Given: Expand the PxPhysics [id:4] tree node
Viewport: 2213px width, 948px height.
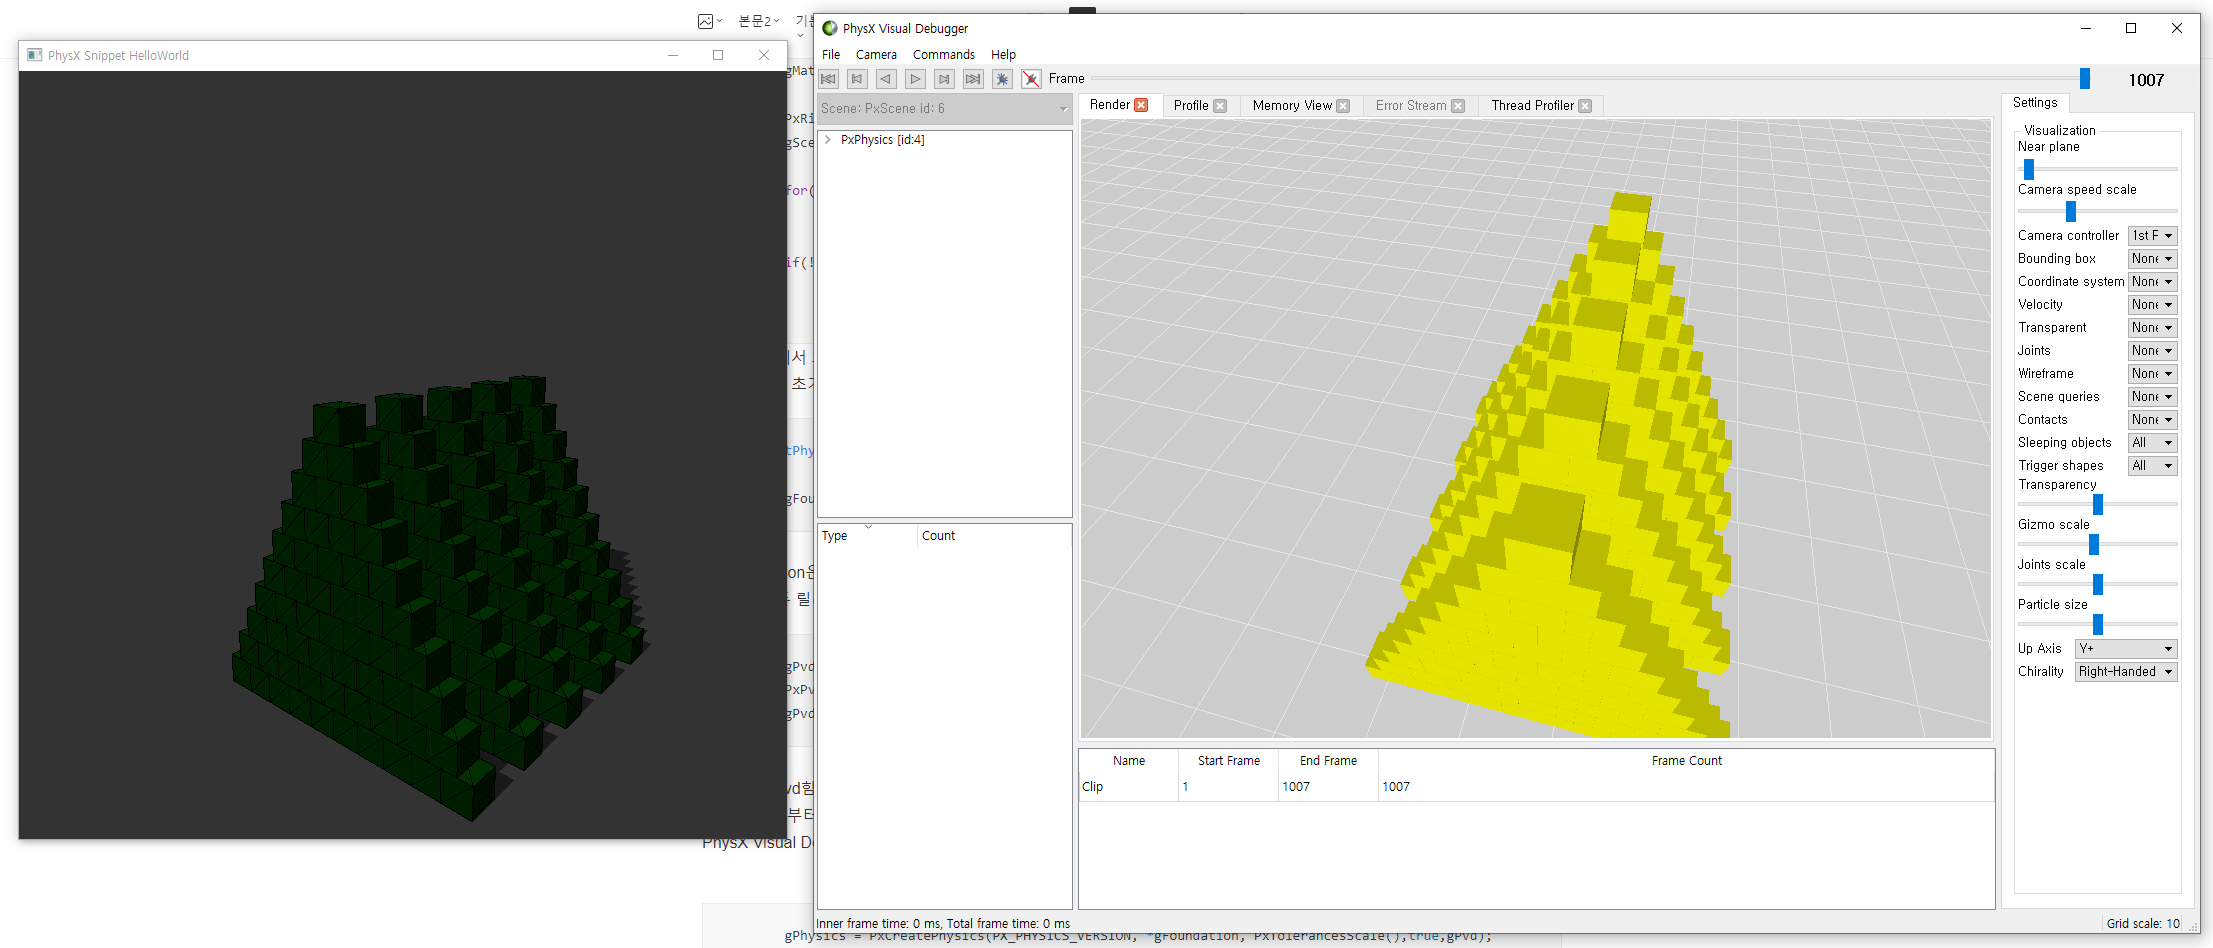Looking at the screenshot, I should [828, 140].
